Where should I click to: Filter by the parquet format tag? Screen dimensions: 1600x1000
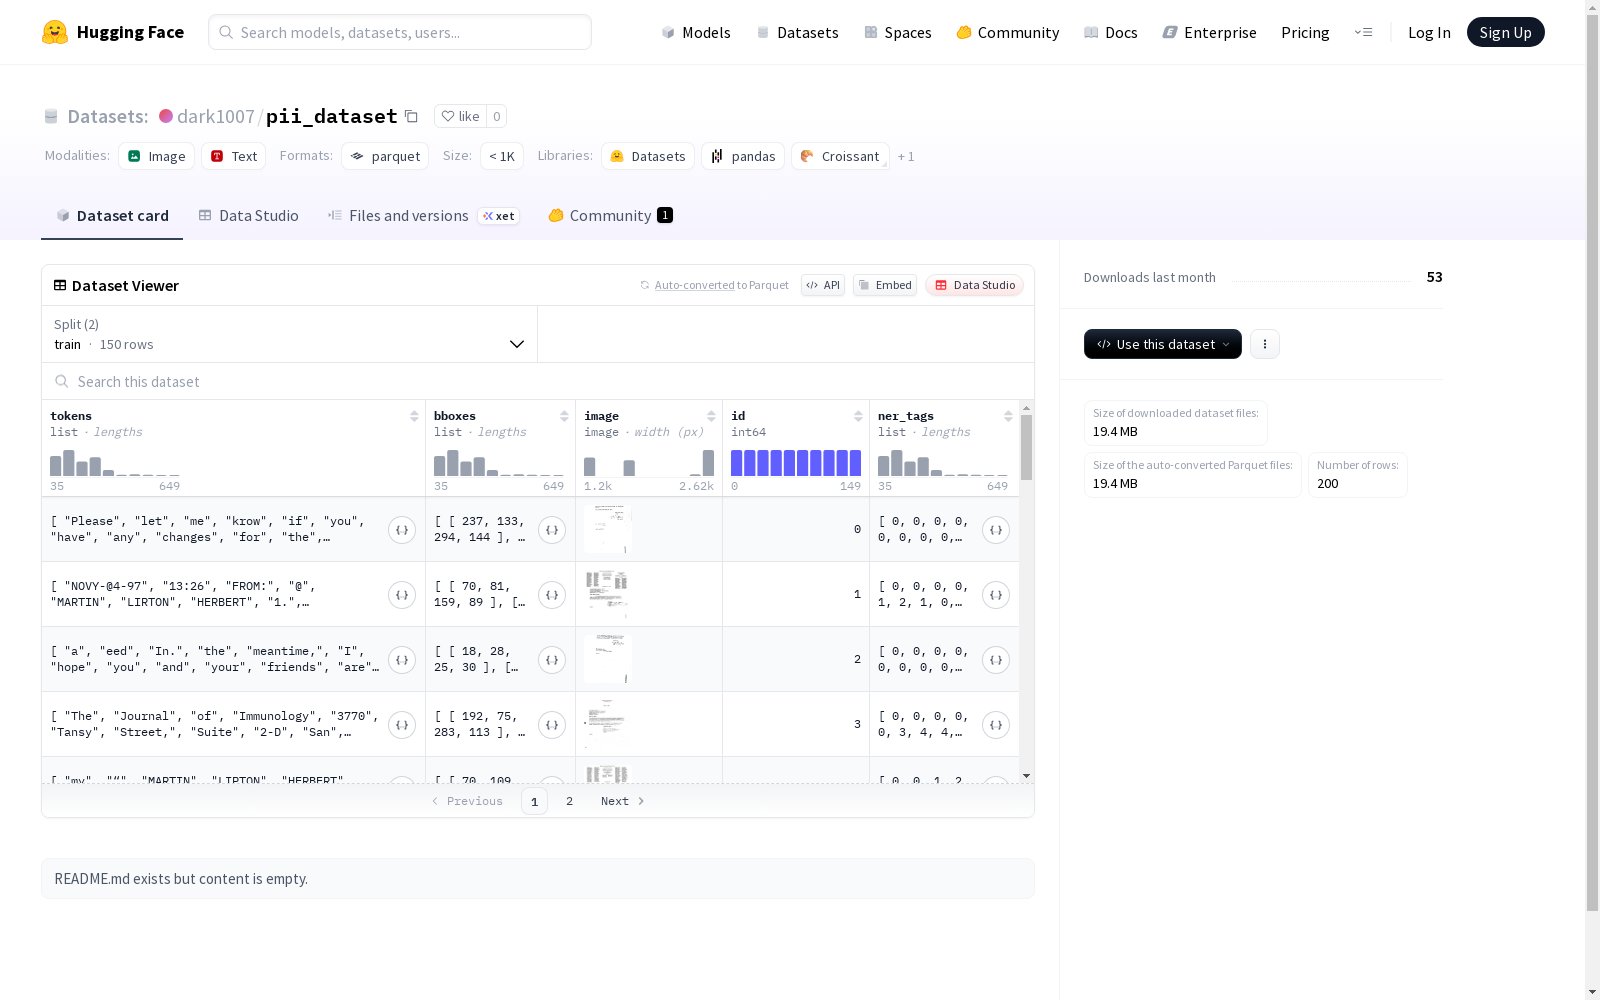(x=385, y=156)
